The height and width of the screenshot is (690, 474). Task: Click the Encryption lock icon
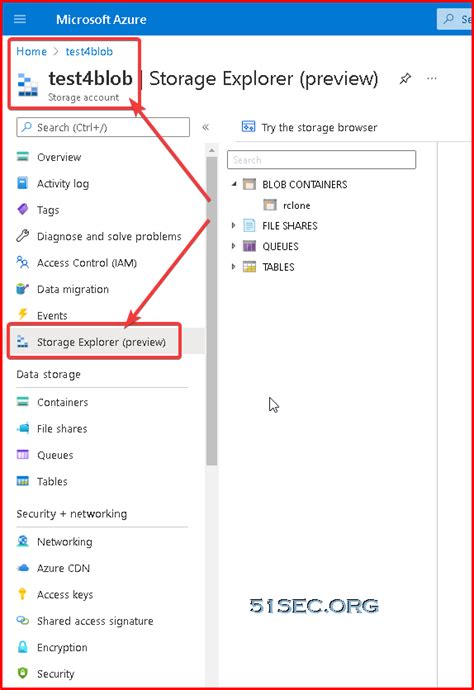[22, 646]
